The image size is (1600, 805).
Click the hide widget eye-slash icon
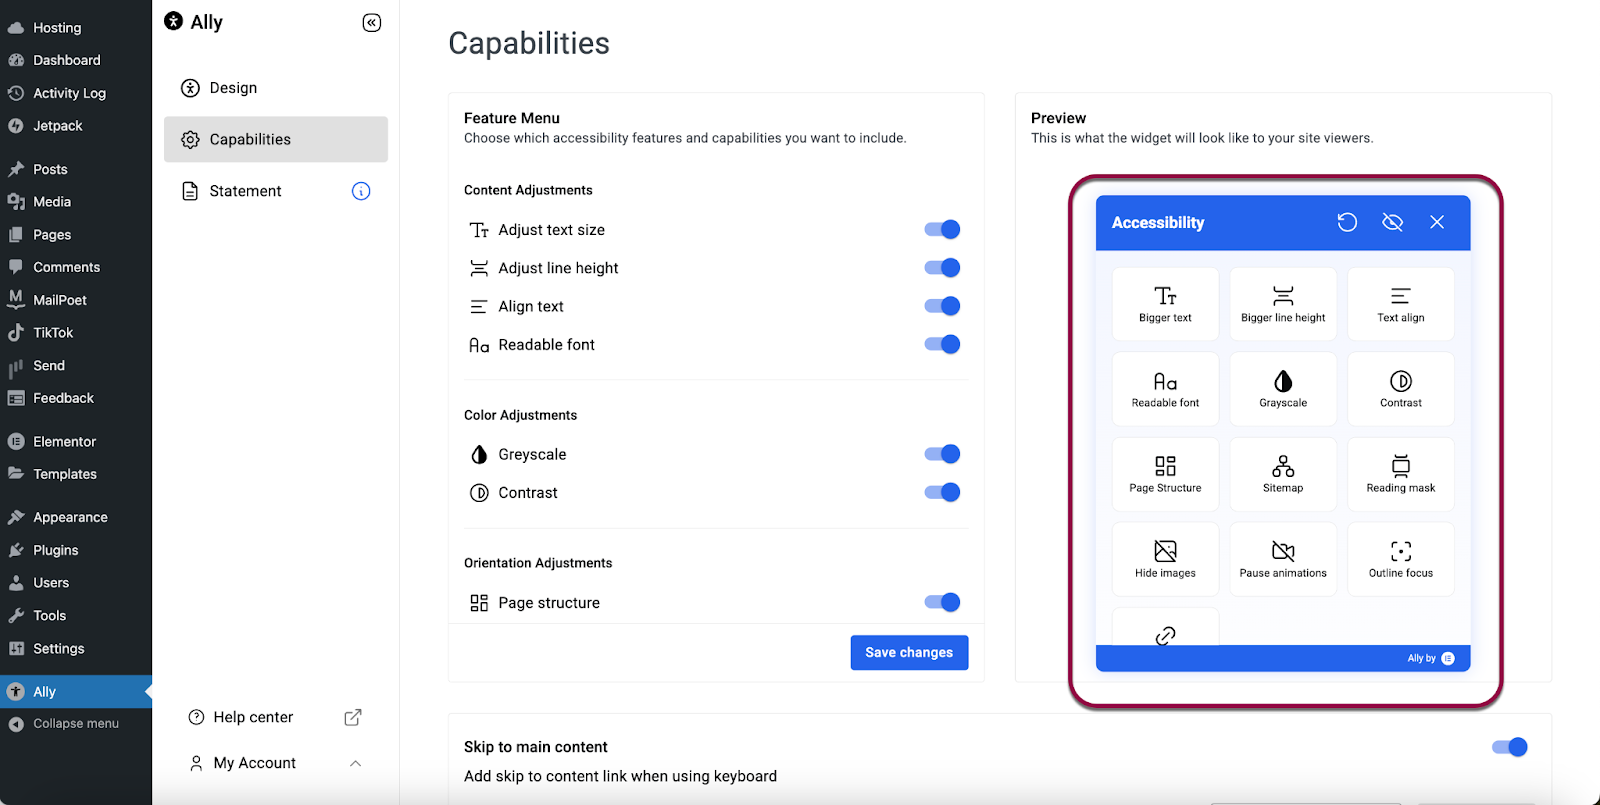1392,222
